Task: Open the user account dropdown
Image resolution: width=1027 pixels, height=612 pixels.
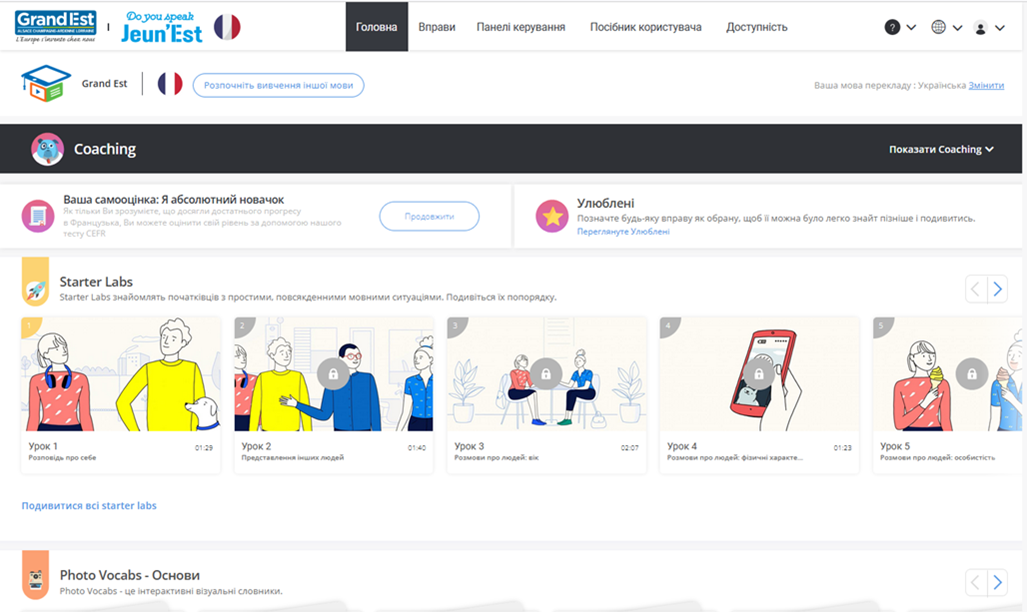Action: coord(988,27)
